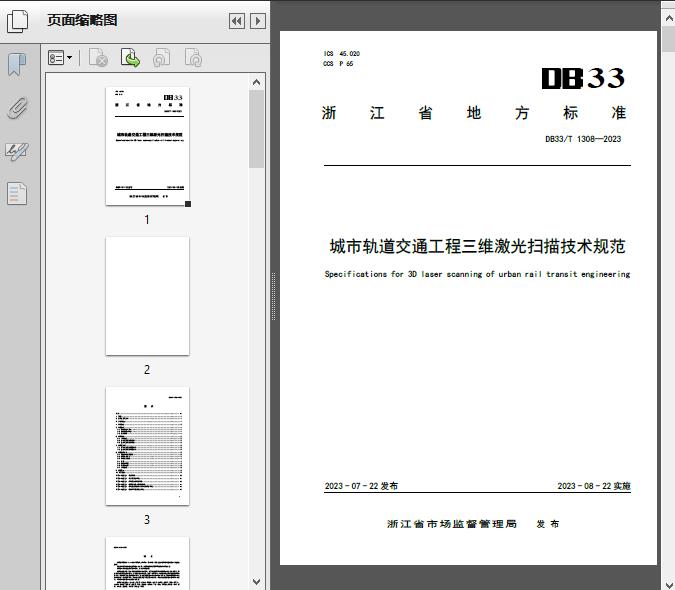This screenshot has width=675, height=590.
Task: Click the rotate pages counterclockwise icon
Action: tap(161, 58)
